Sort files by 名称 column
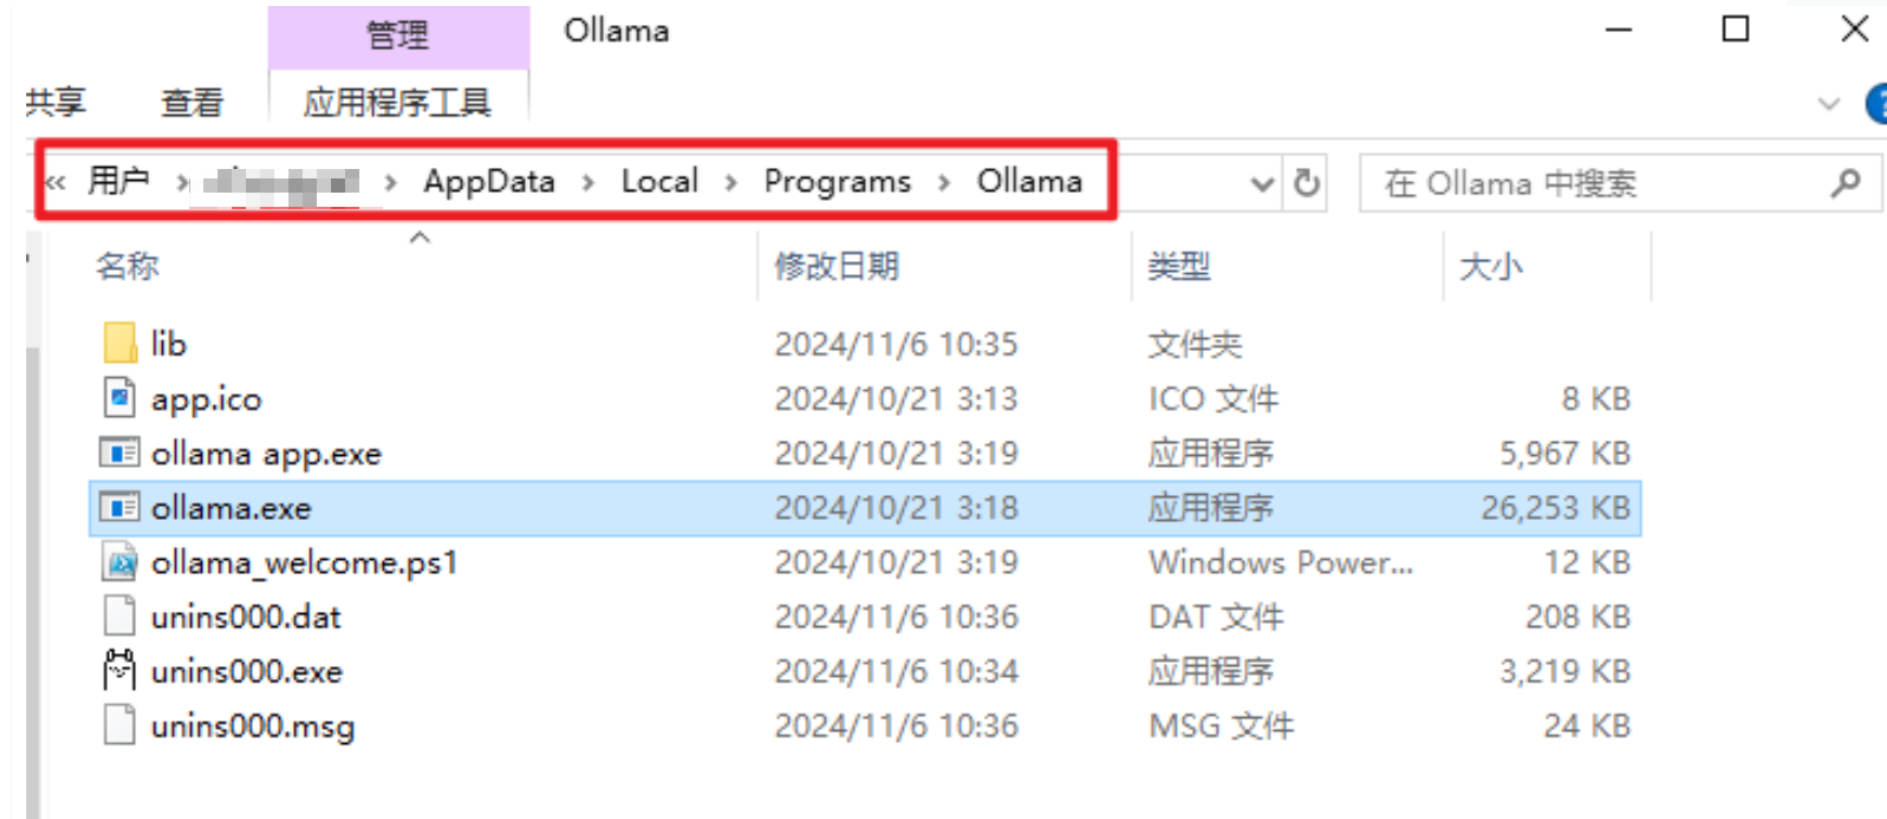This screenshot has height=819, width=1887. (x=127, y=266)
